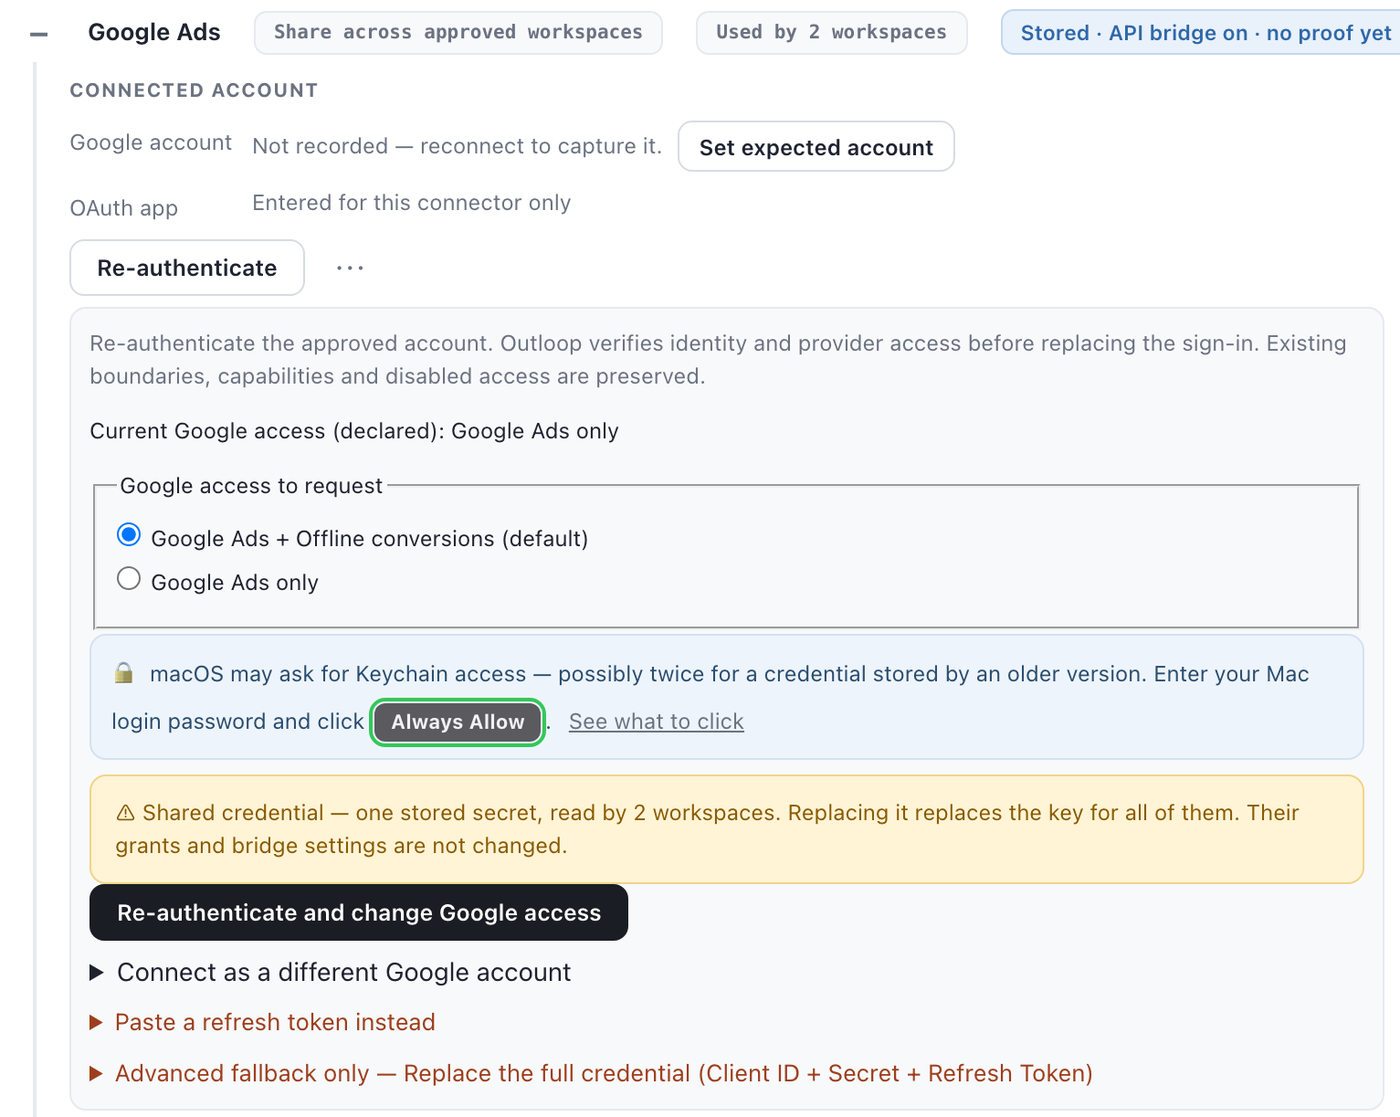
Task: Open the Used by 2 workspaces badge
Action: pyautogui.click(x=831, y=32)
